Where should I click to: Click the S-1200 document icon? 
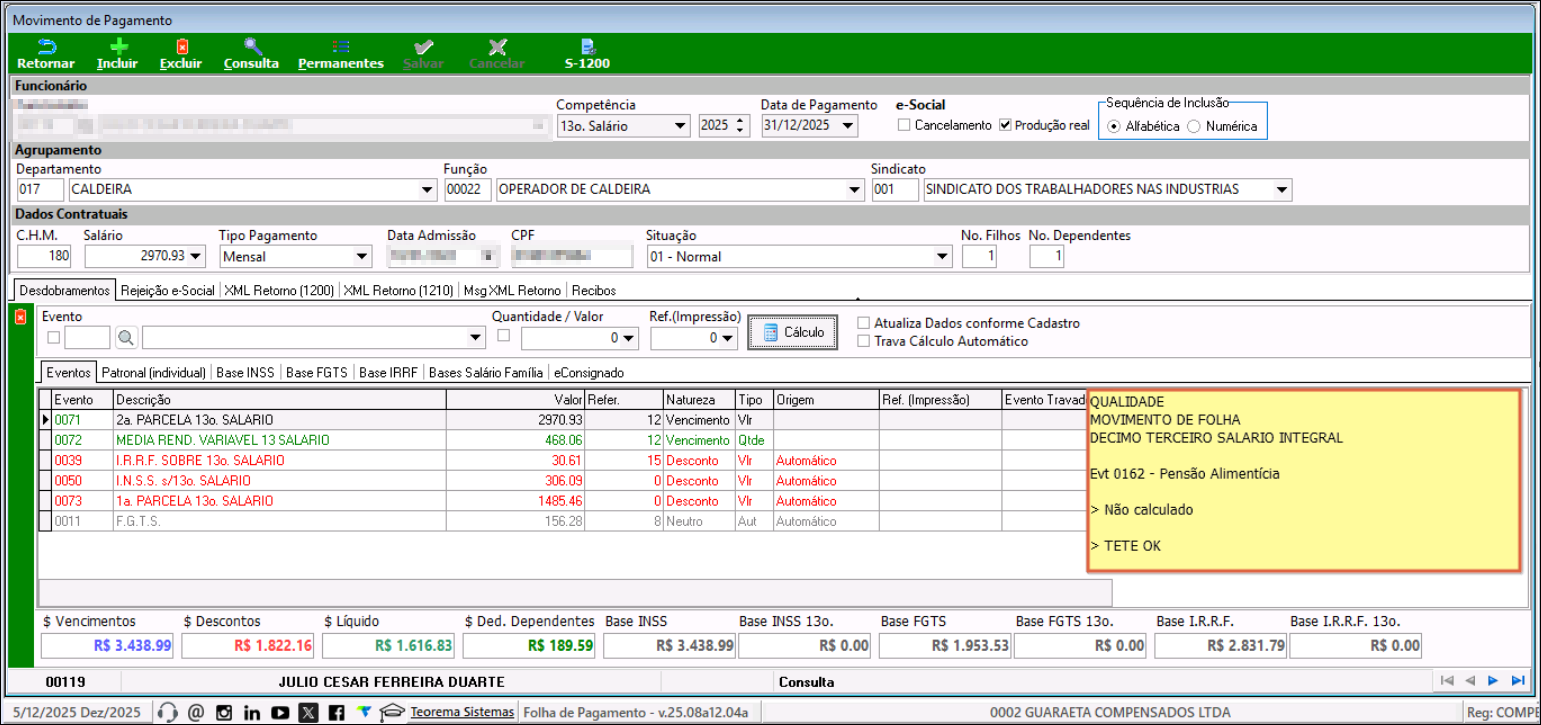587,47
